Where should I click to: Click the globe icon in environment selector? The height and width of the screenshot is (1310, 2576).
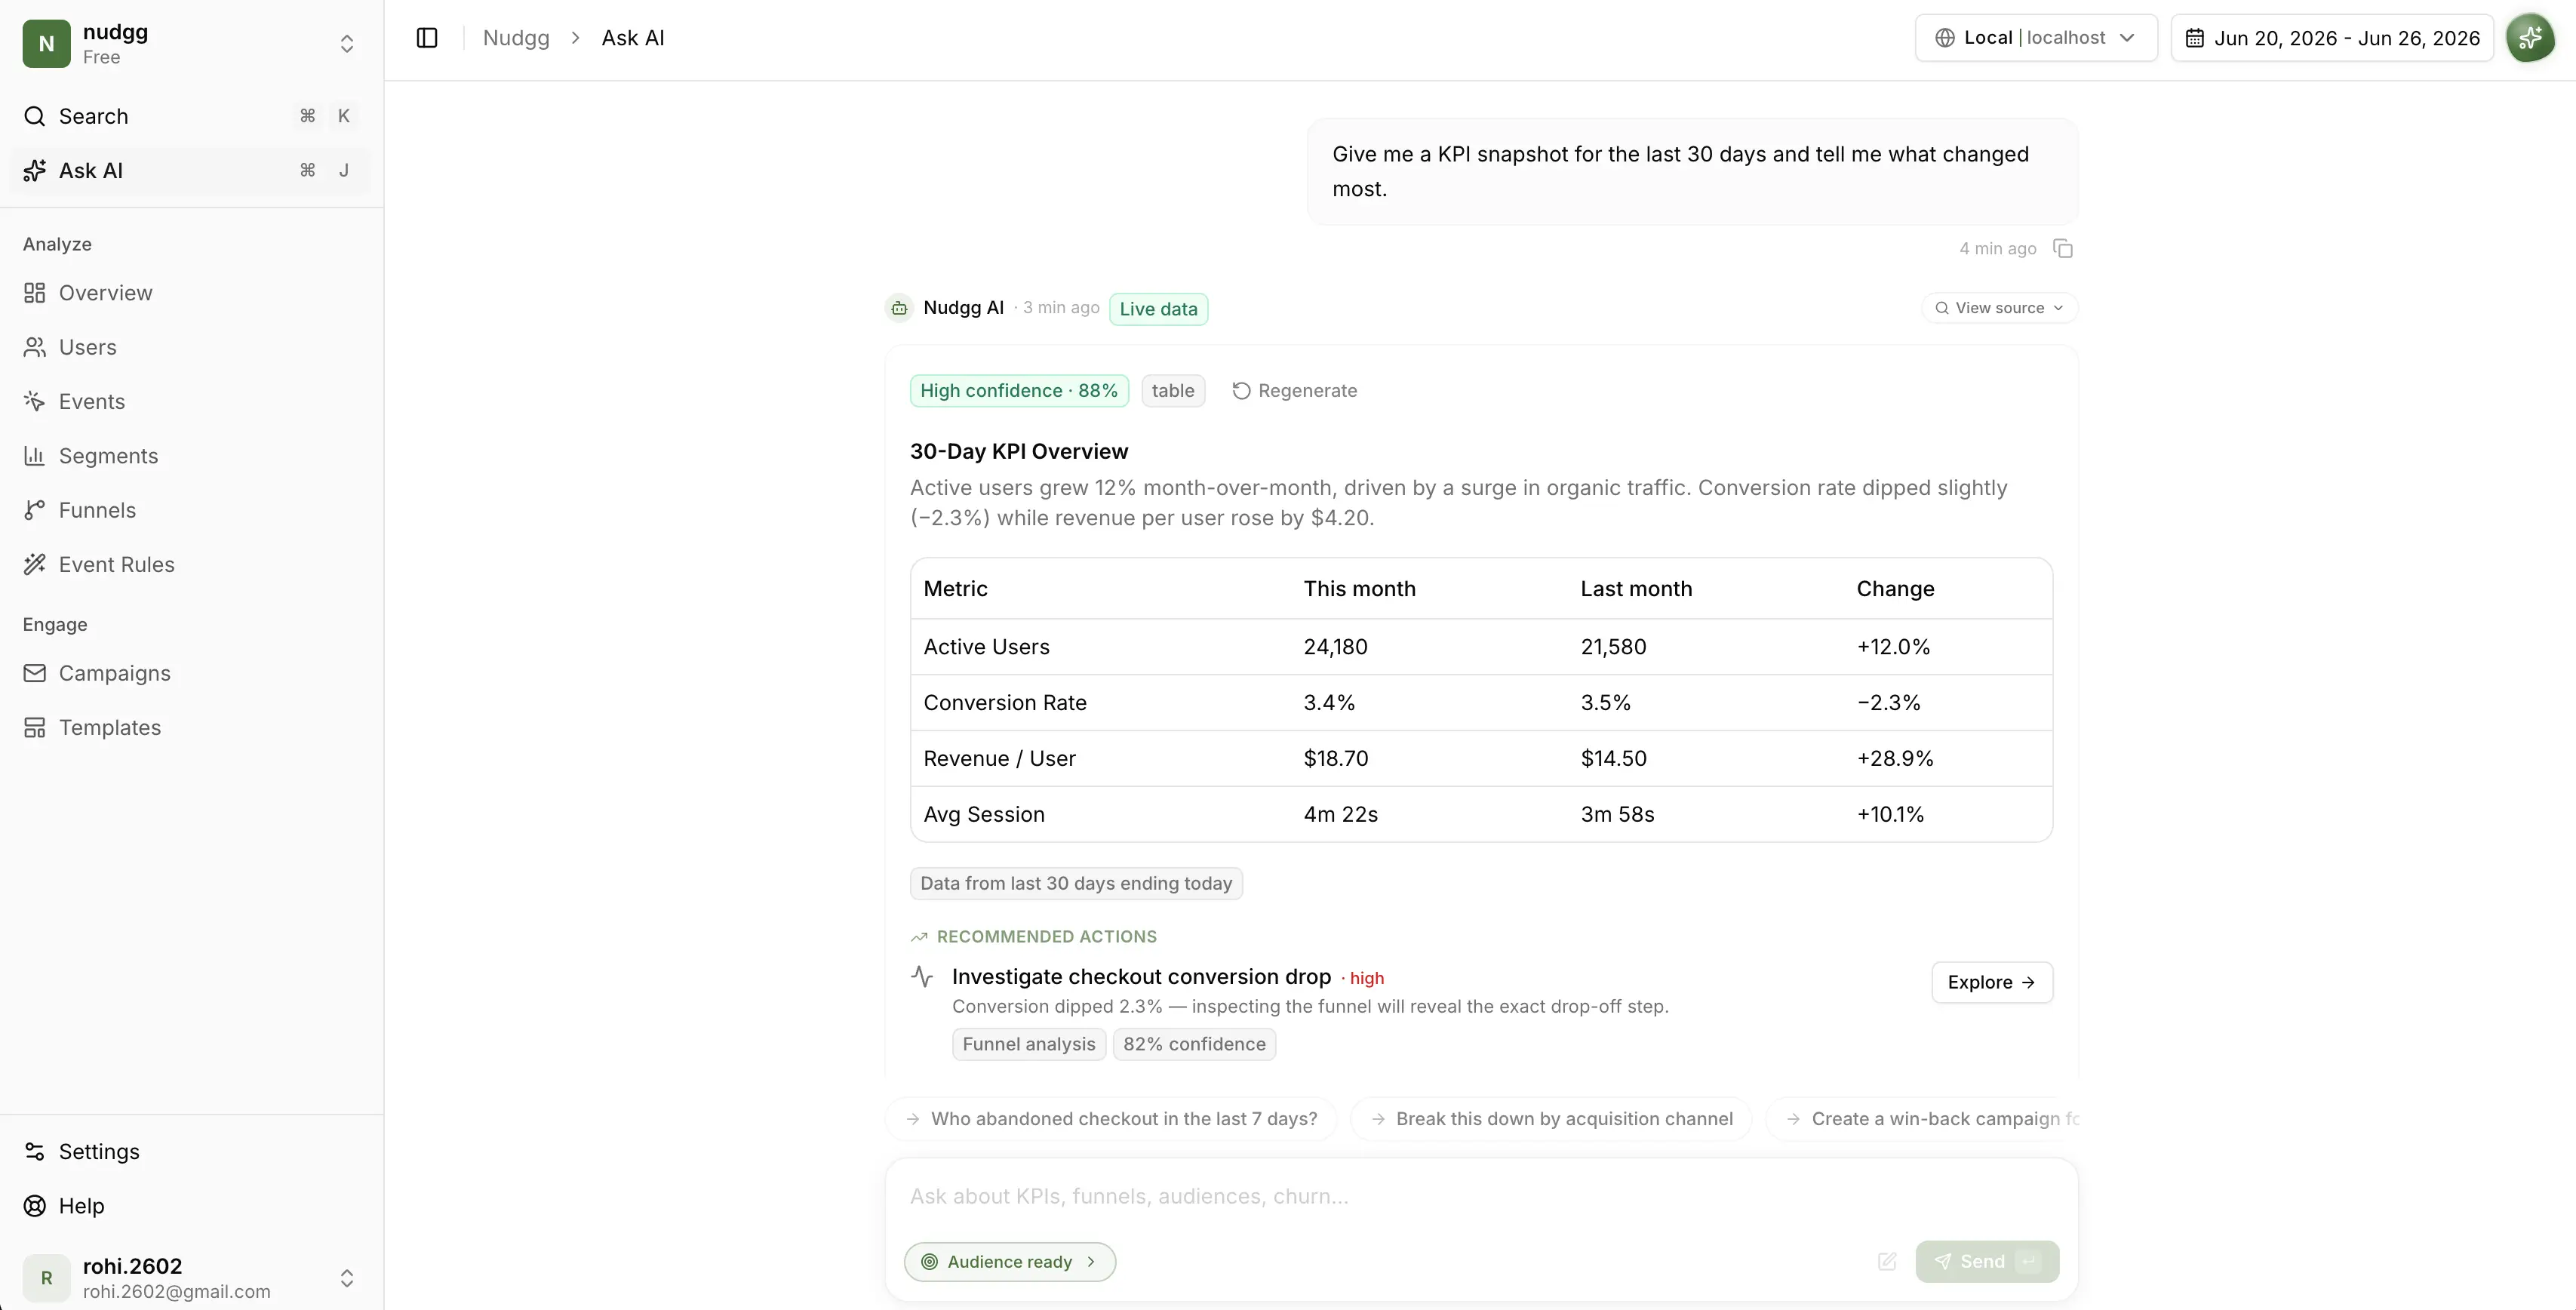[1945, 38]
